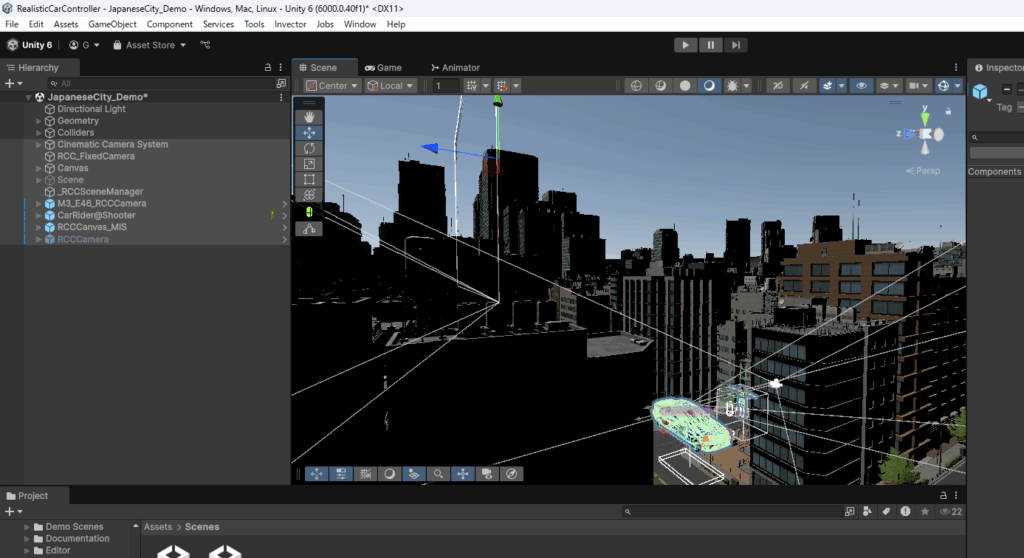
Task: Expand M3_E46_RCCCamera prefab children
Action: coord(39,204)
